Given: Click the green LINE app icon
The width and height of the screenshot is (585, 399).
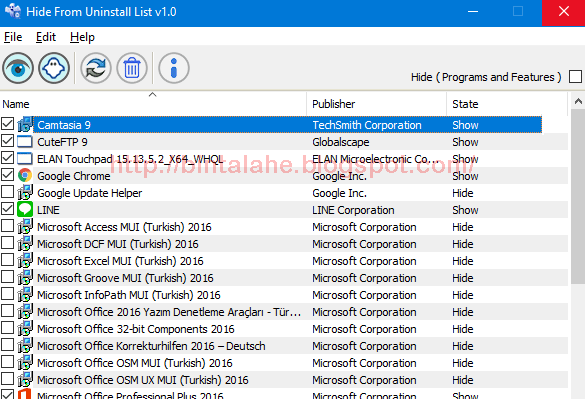Looking at the screenshot, I should click(25, 209).
